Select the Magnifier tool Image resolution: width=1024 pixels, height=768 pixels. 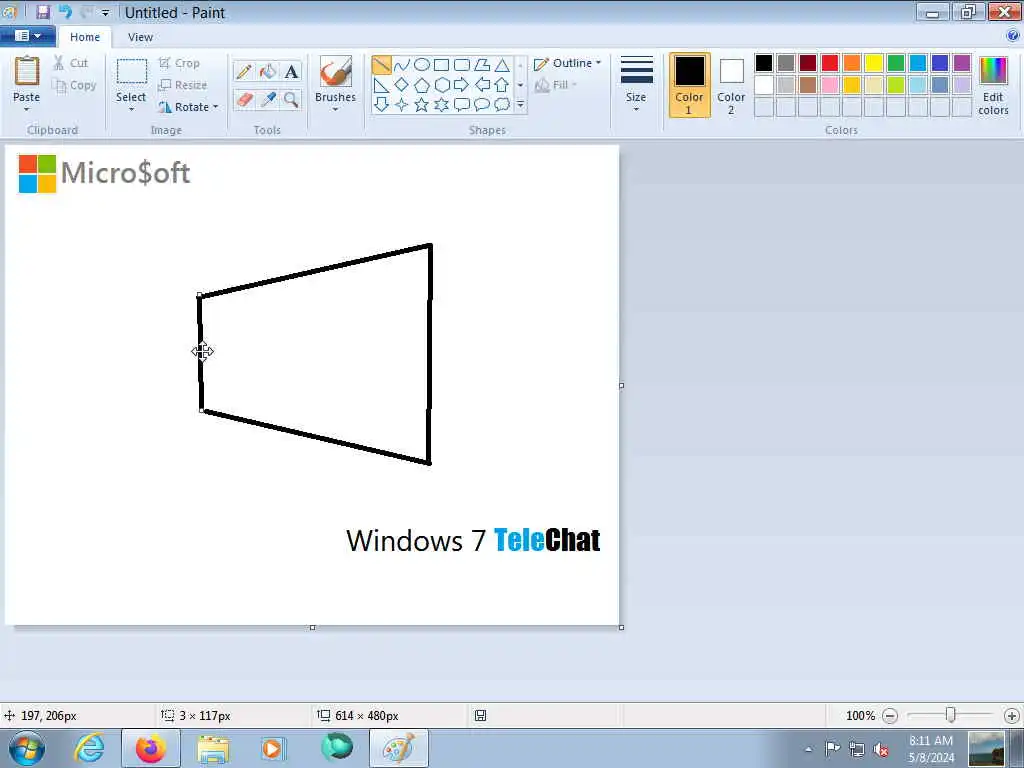[x=291, y=99]
